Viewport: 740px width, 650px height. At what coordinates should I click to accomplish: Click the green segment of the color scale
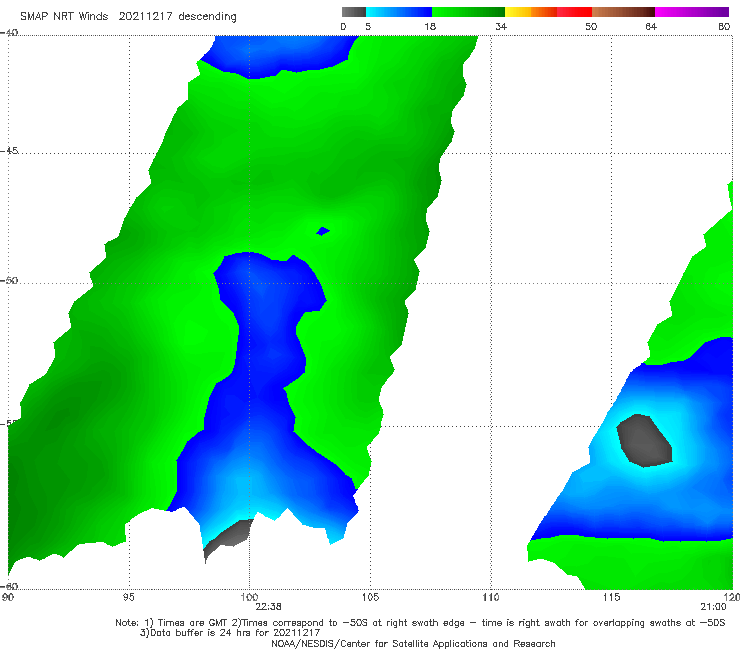pyautogui.click(x=468, y=12)
